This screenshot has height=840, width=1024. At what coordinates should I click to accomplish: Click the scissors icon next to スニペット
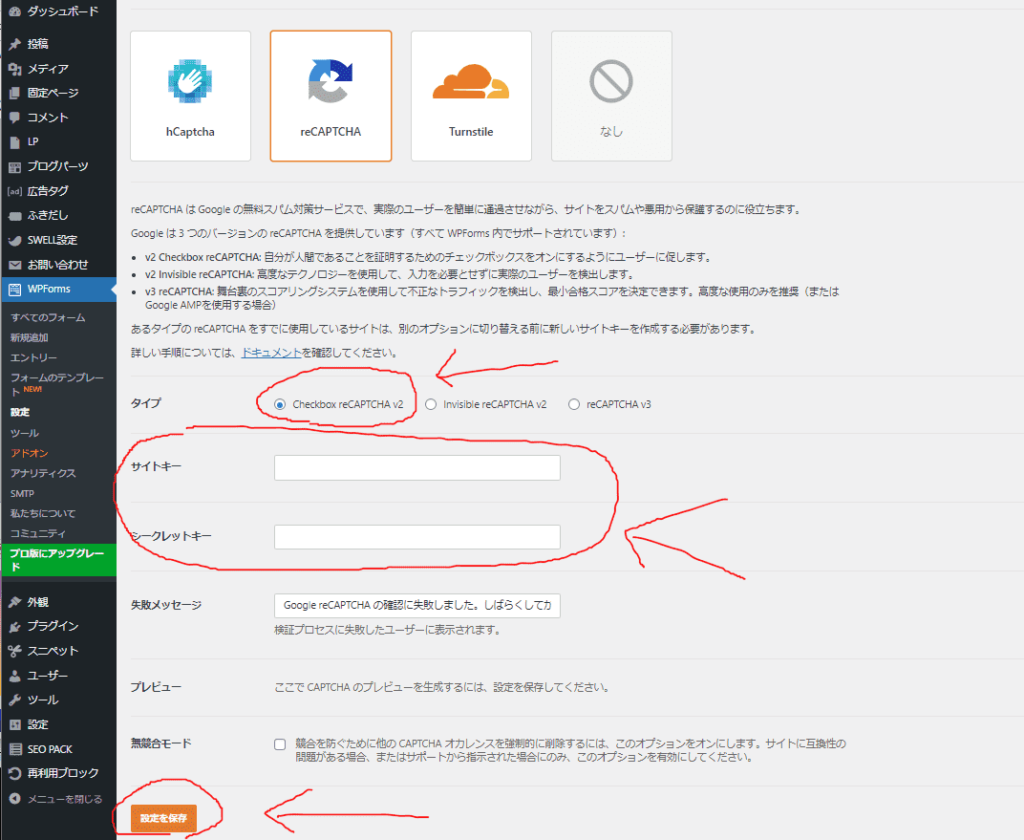[x=14, y=651]
